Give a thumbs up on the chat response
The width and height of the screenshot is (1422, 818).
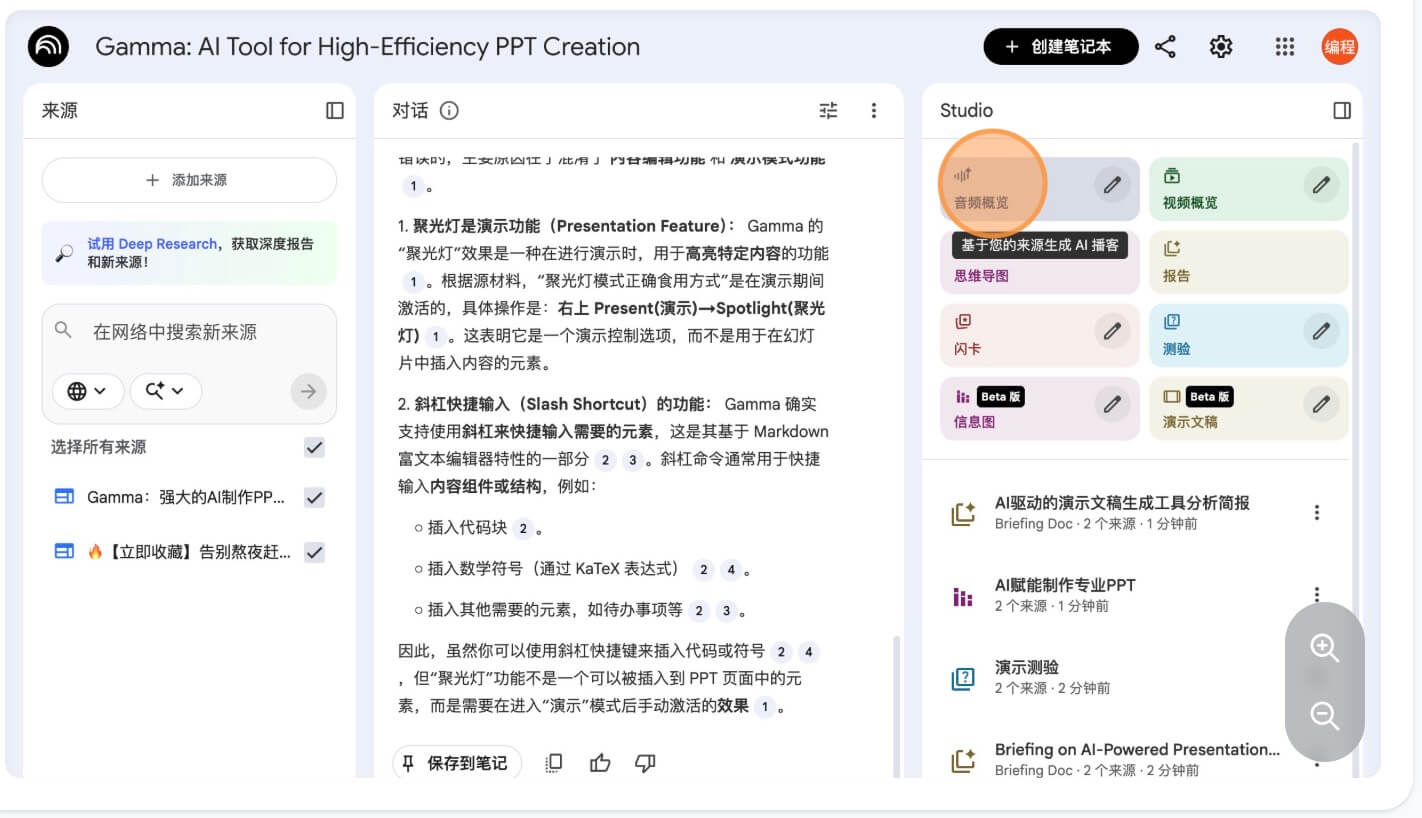tap(600, 763)
